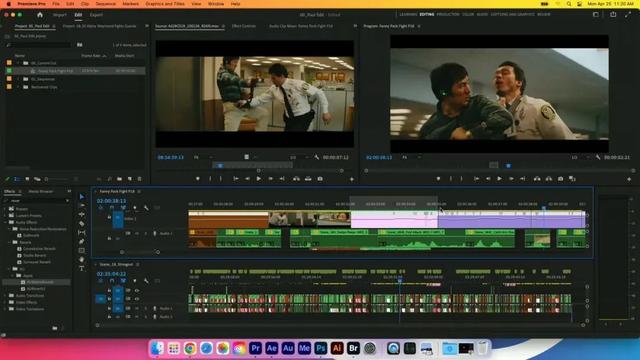
Task: Open Comparison View in Program monitor
Action: click(572, 179)
